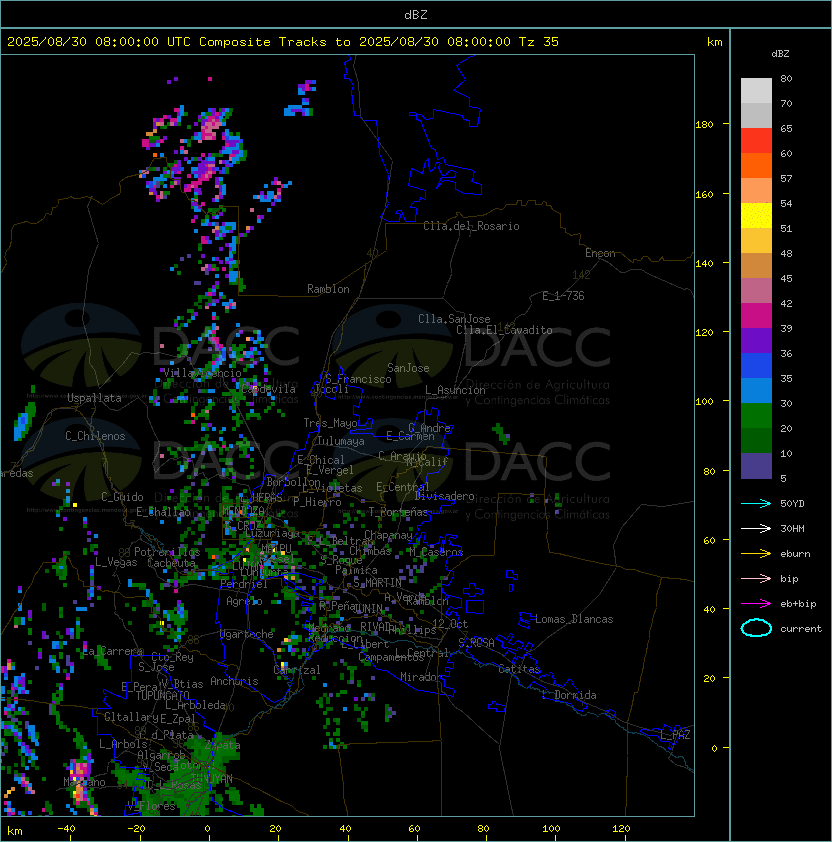The image size is (832, 842).
Task: Click the yellow eburn arrow in the legend
Action: tap(756, 554)
